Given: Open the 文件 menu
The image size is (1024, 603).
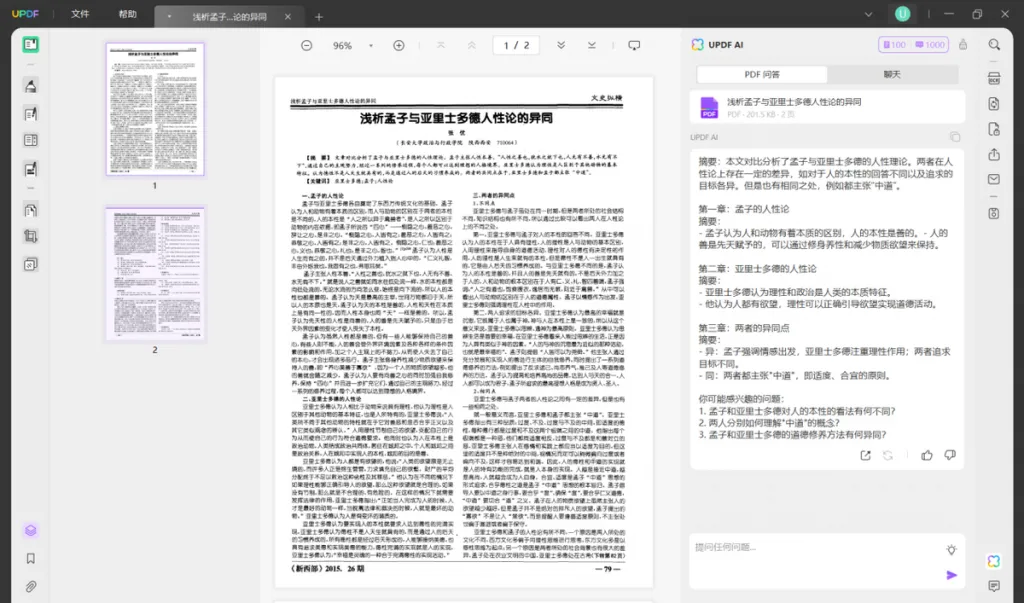Looking at the screenshot, I should tap(80, 14).
